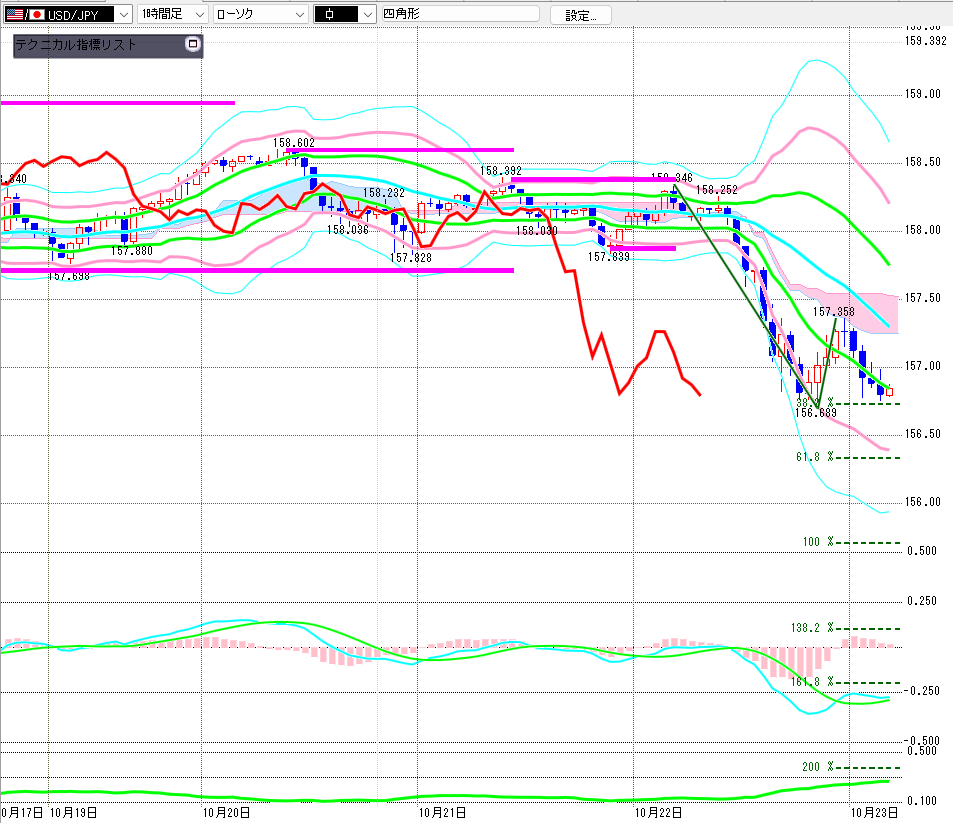Click the 10月22日 date axis label
Screen dimensions: 953x823
(x=658, y=812)
